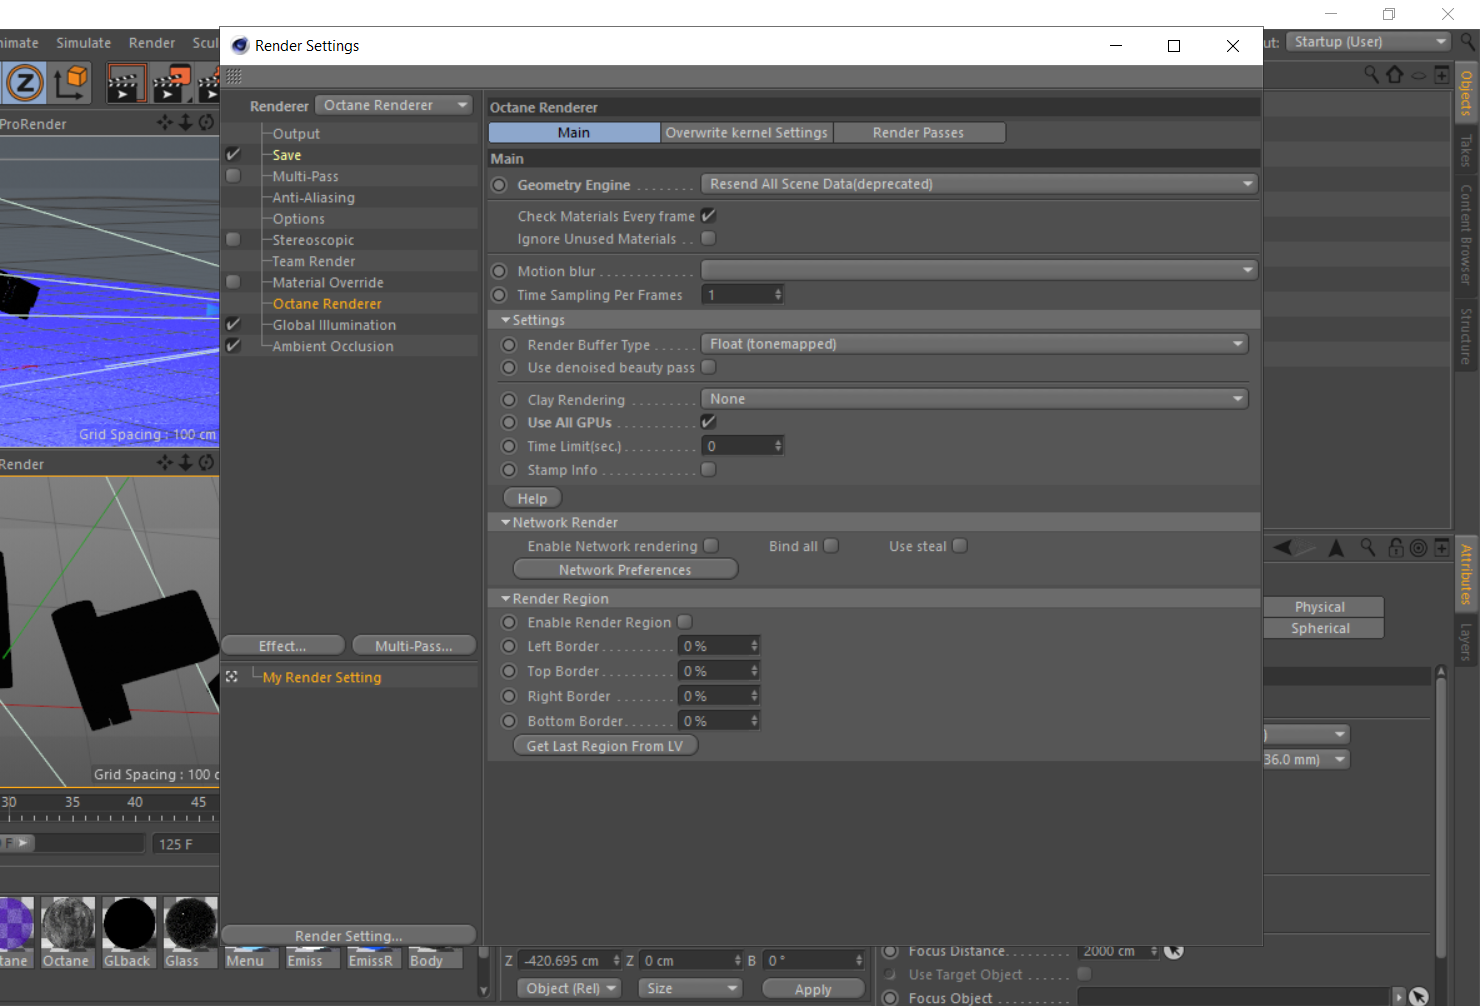
Task: Open the Geometry Engine dropdown
Action: pyautogui.click(x=979, y=184)
